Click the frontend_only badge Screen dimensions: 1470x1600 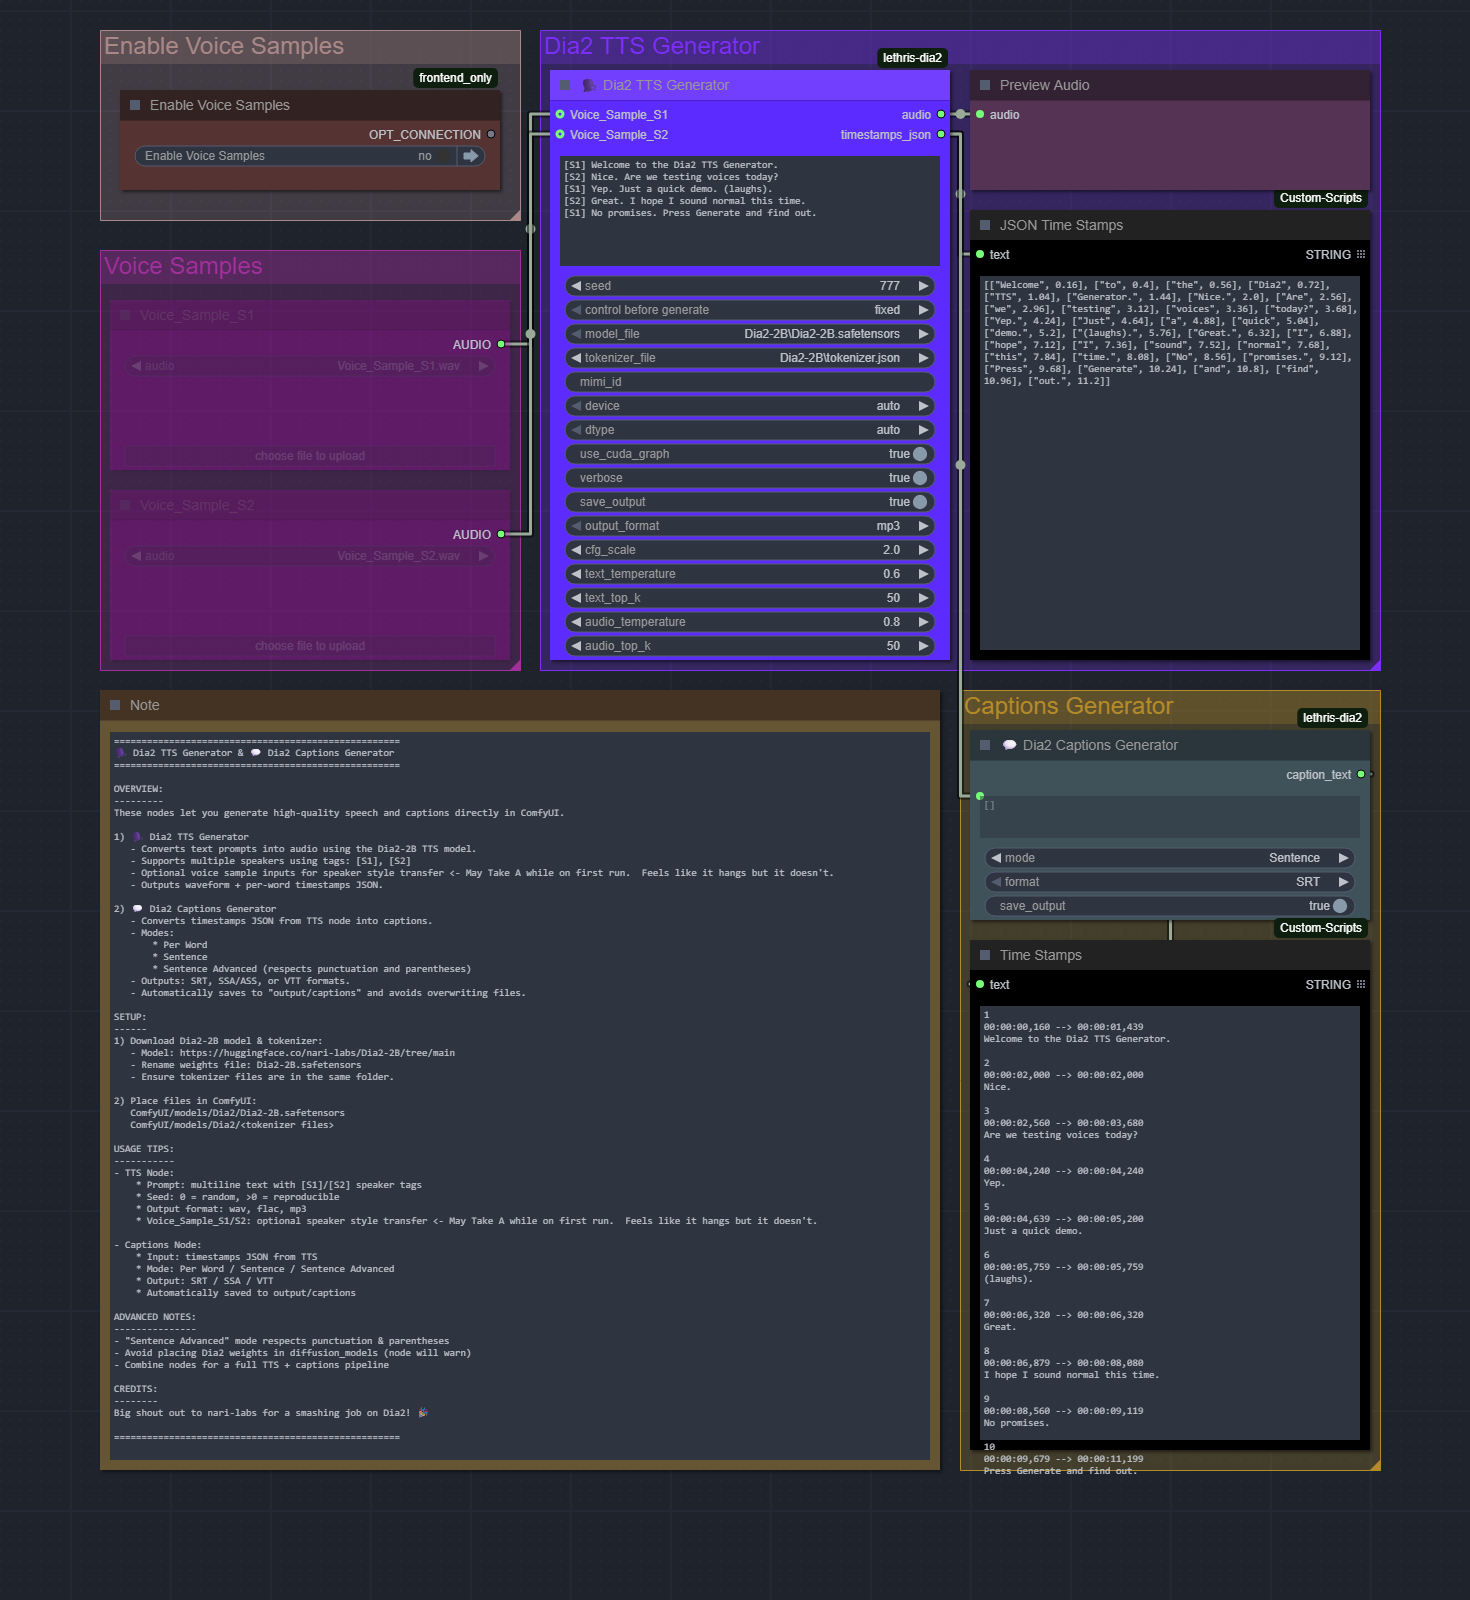coord(455,78)
